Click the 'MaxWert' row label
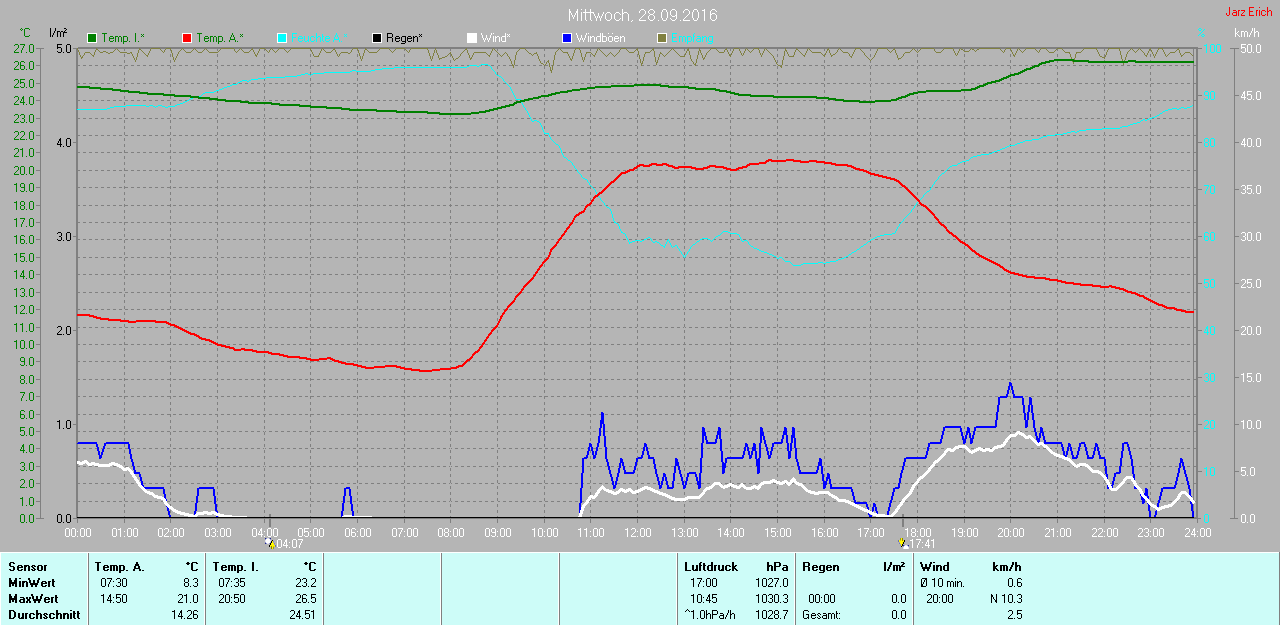 32,599
